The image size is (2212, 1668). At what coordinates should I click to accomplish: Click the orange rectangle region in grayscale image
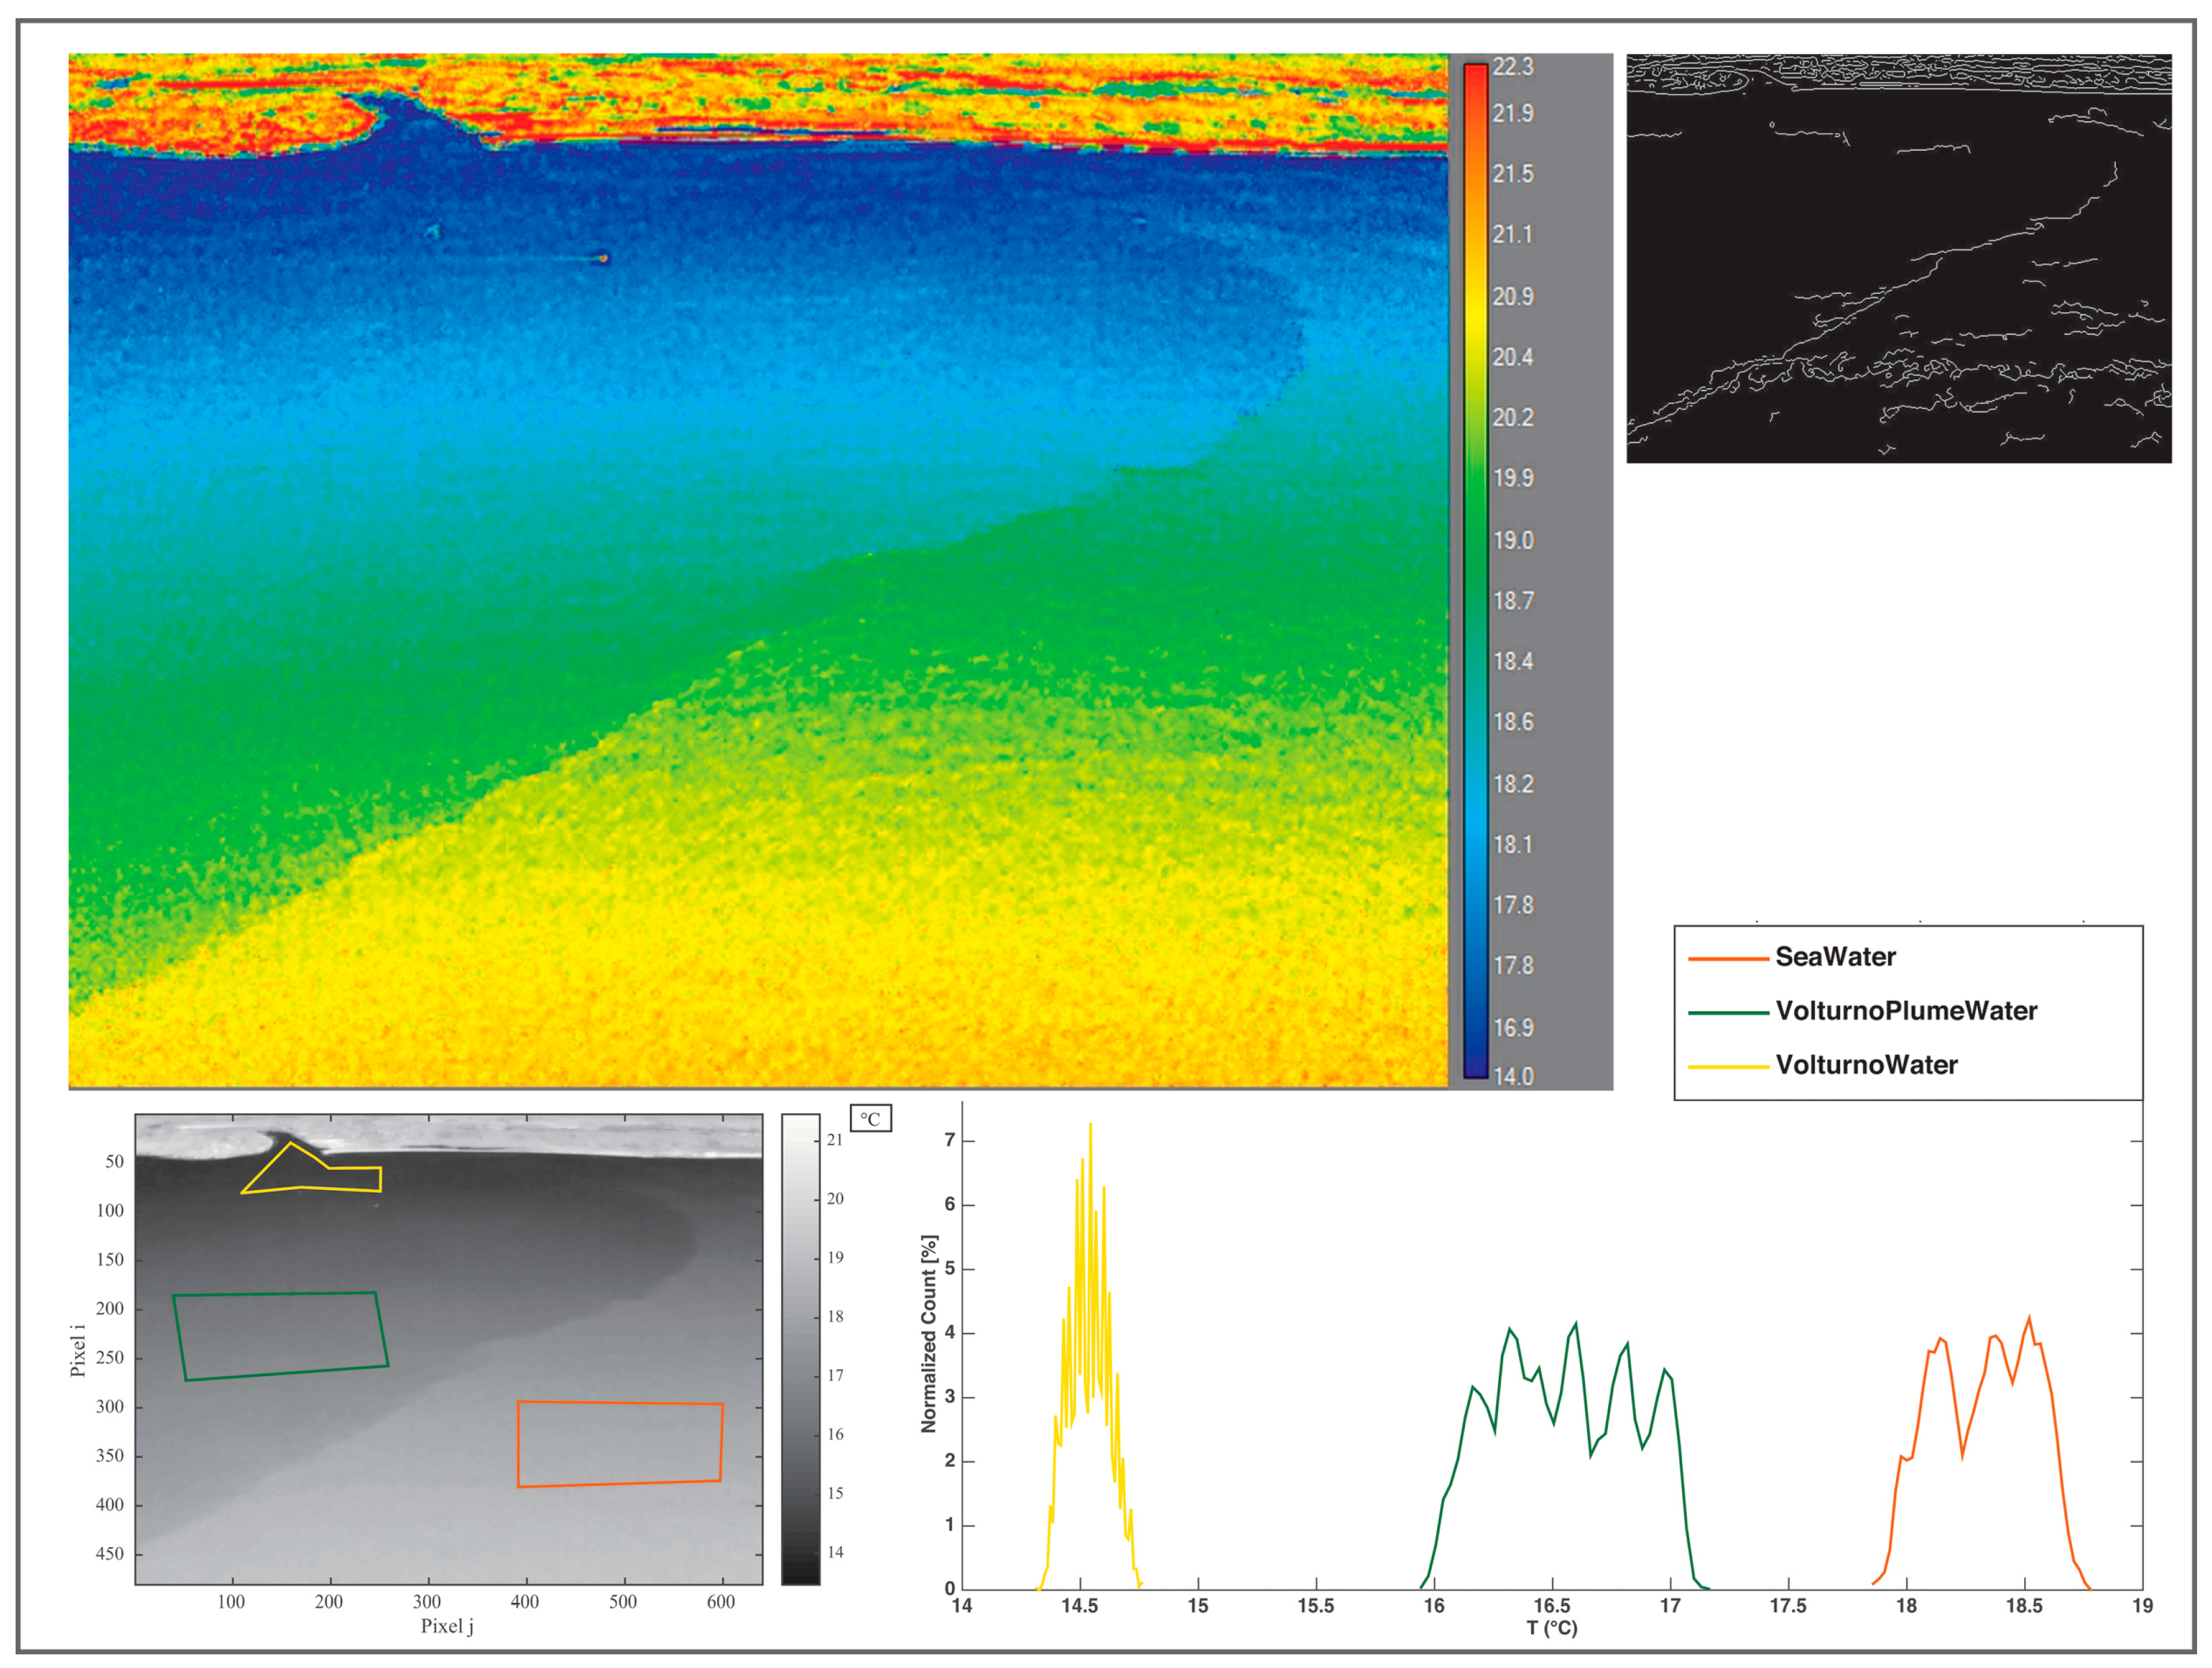[x=619, y=1443]
